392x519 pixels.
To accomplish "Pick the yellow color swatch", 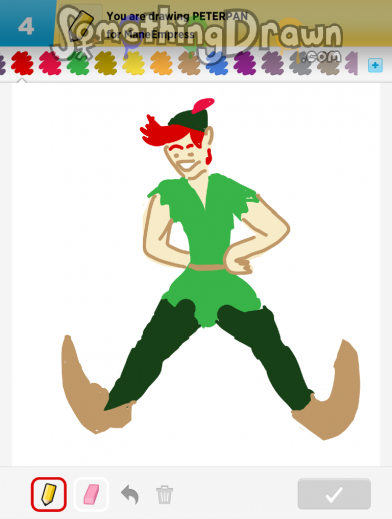I will point(133,63).
